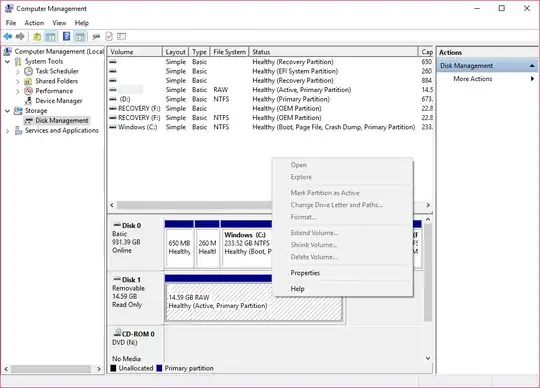This screenshot has width=540, height=388.
Task: Click the Up one level folder icon
Action: pos(37,36)
